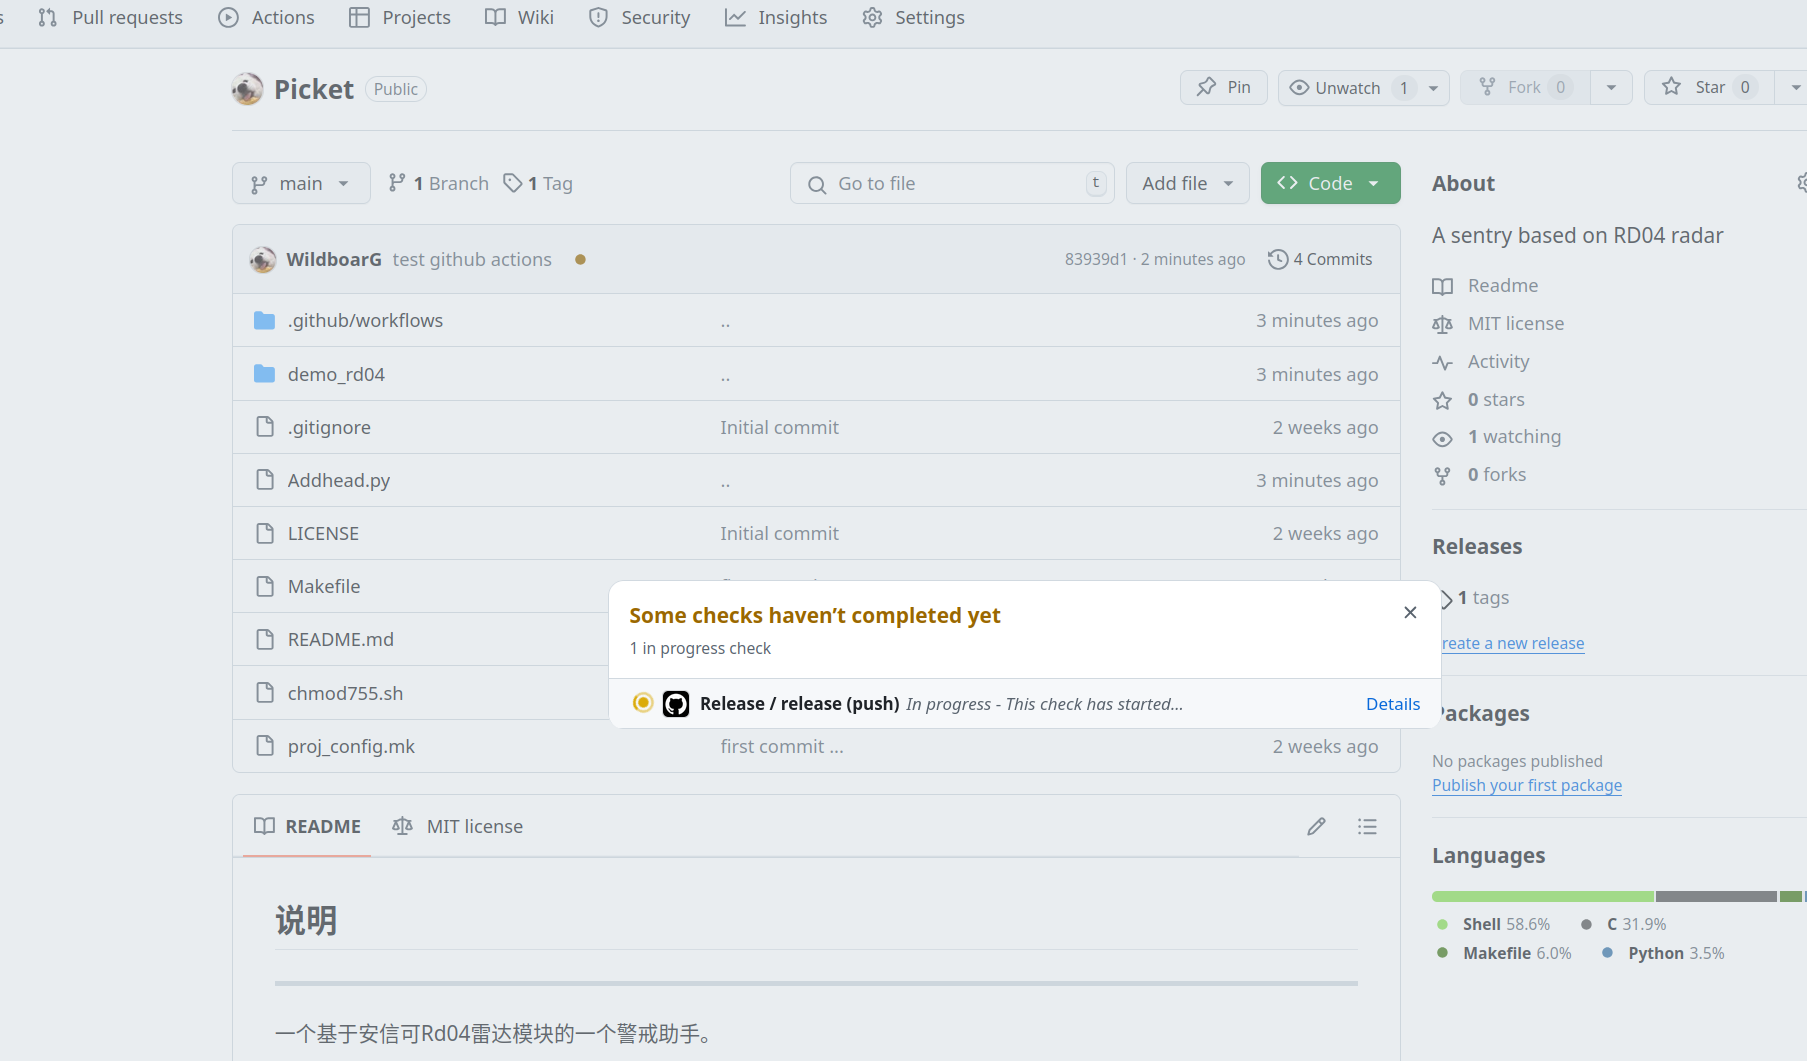Viewport: 1807px width, 1061px height.
Task: Open the Releases heading link
Action: tap(1477, 547)
